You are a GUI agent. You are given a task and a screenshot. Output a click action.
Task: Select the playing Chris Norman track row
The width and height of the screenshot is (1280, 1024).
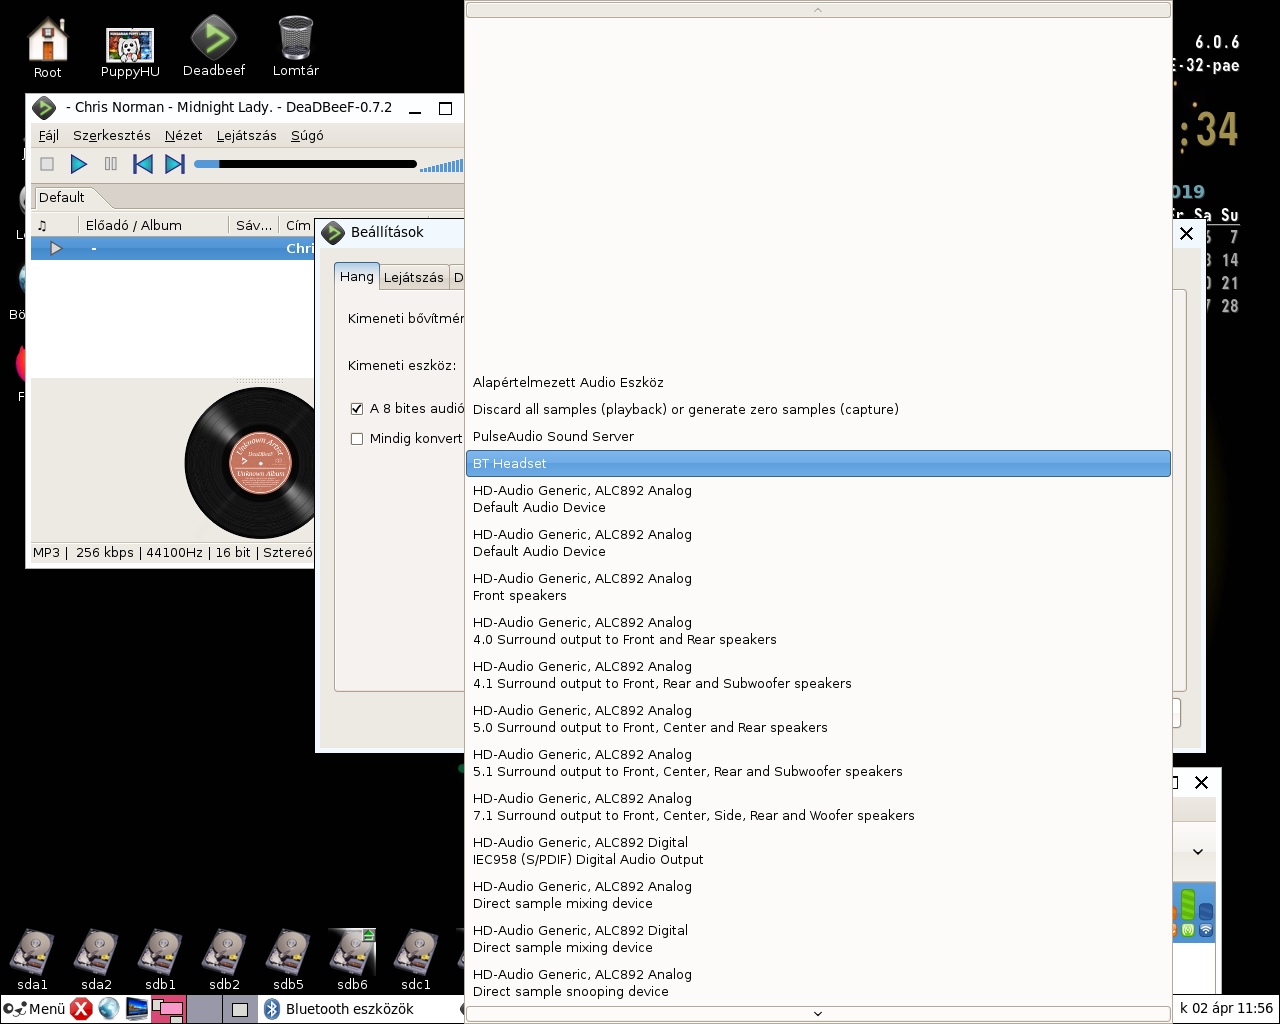(x=173, y=248)
